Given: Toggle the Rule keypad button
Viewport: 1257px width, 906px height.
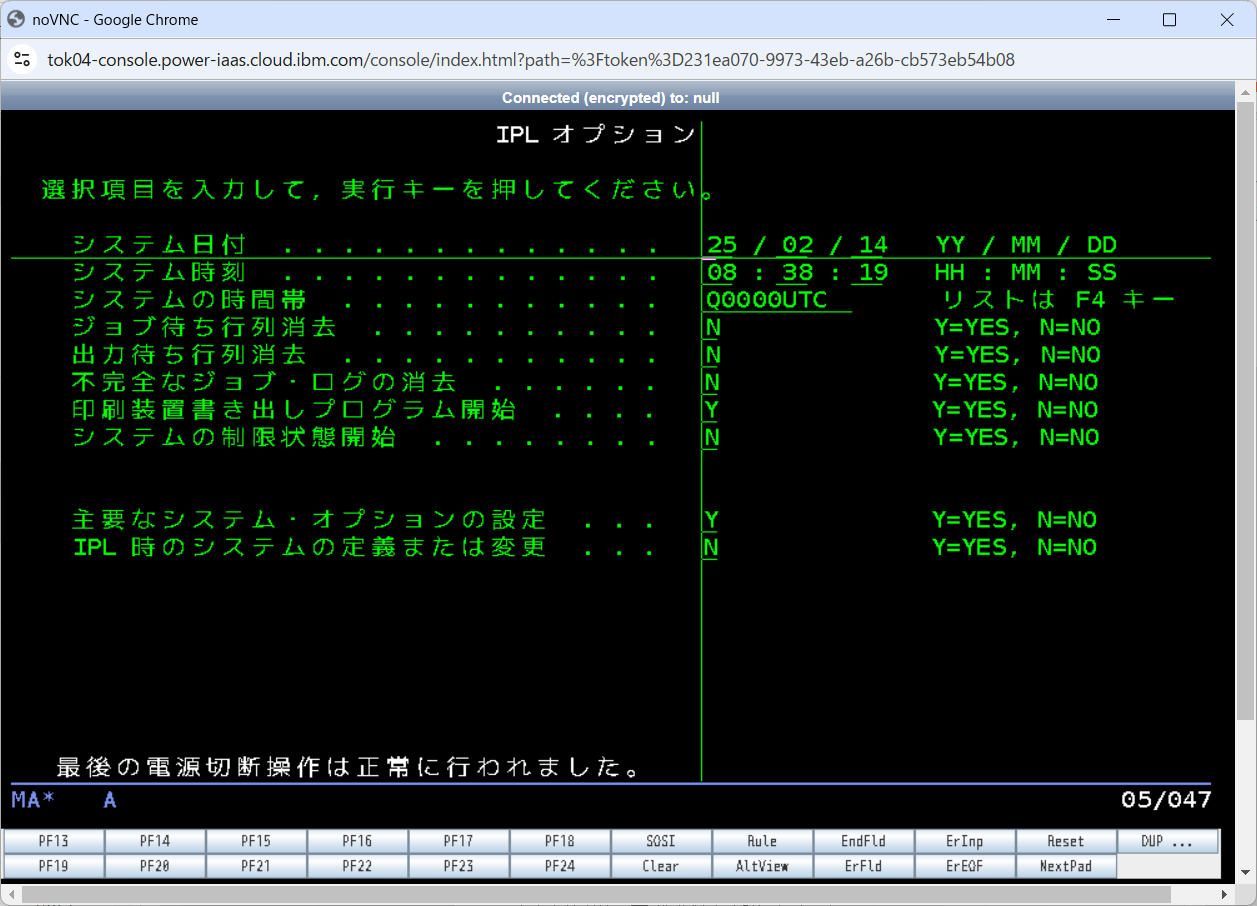Looking at the screenshot, I should 762,841.
